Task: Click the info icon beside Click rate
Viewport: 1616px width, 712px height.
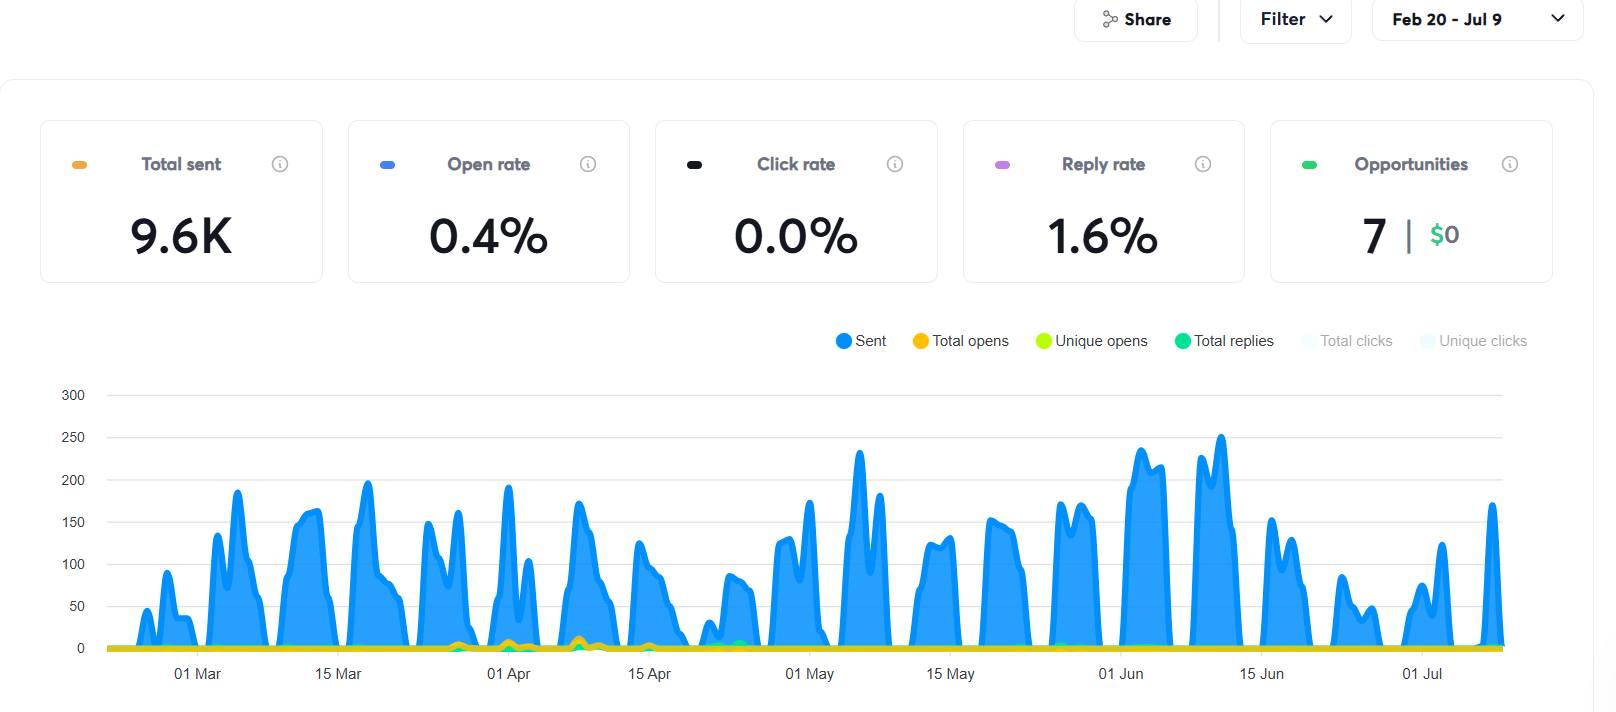Action: click(895, 164)
